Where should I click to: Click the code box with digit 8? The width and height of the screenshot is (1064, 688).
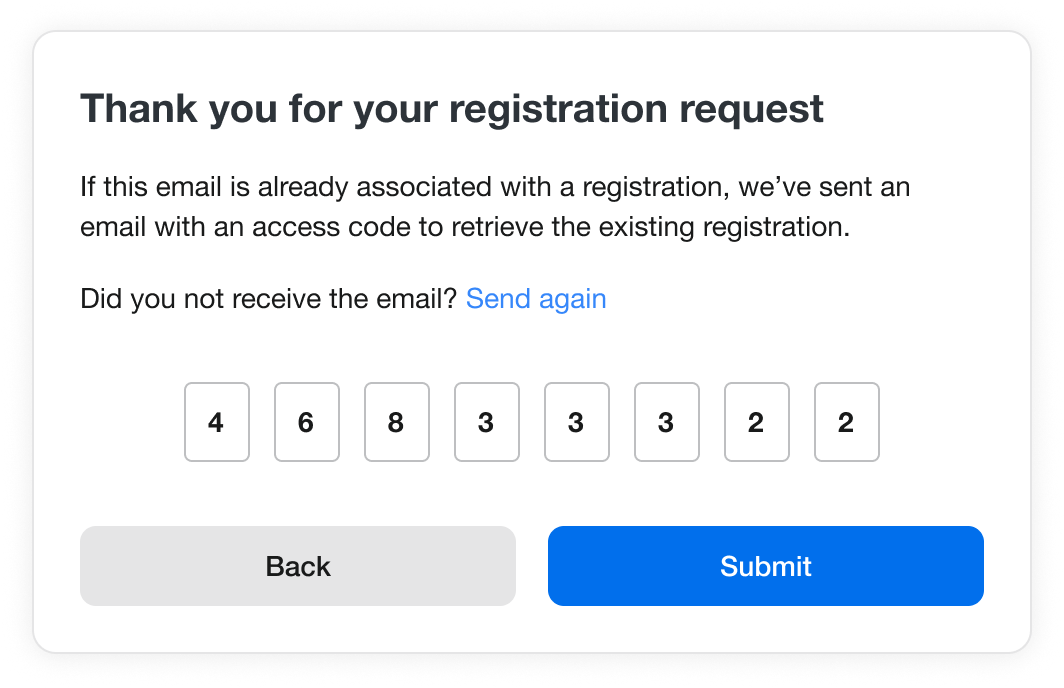[397, 422]
